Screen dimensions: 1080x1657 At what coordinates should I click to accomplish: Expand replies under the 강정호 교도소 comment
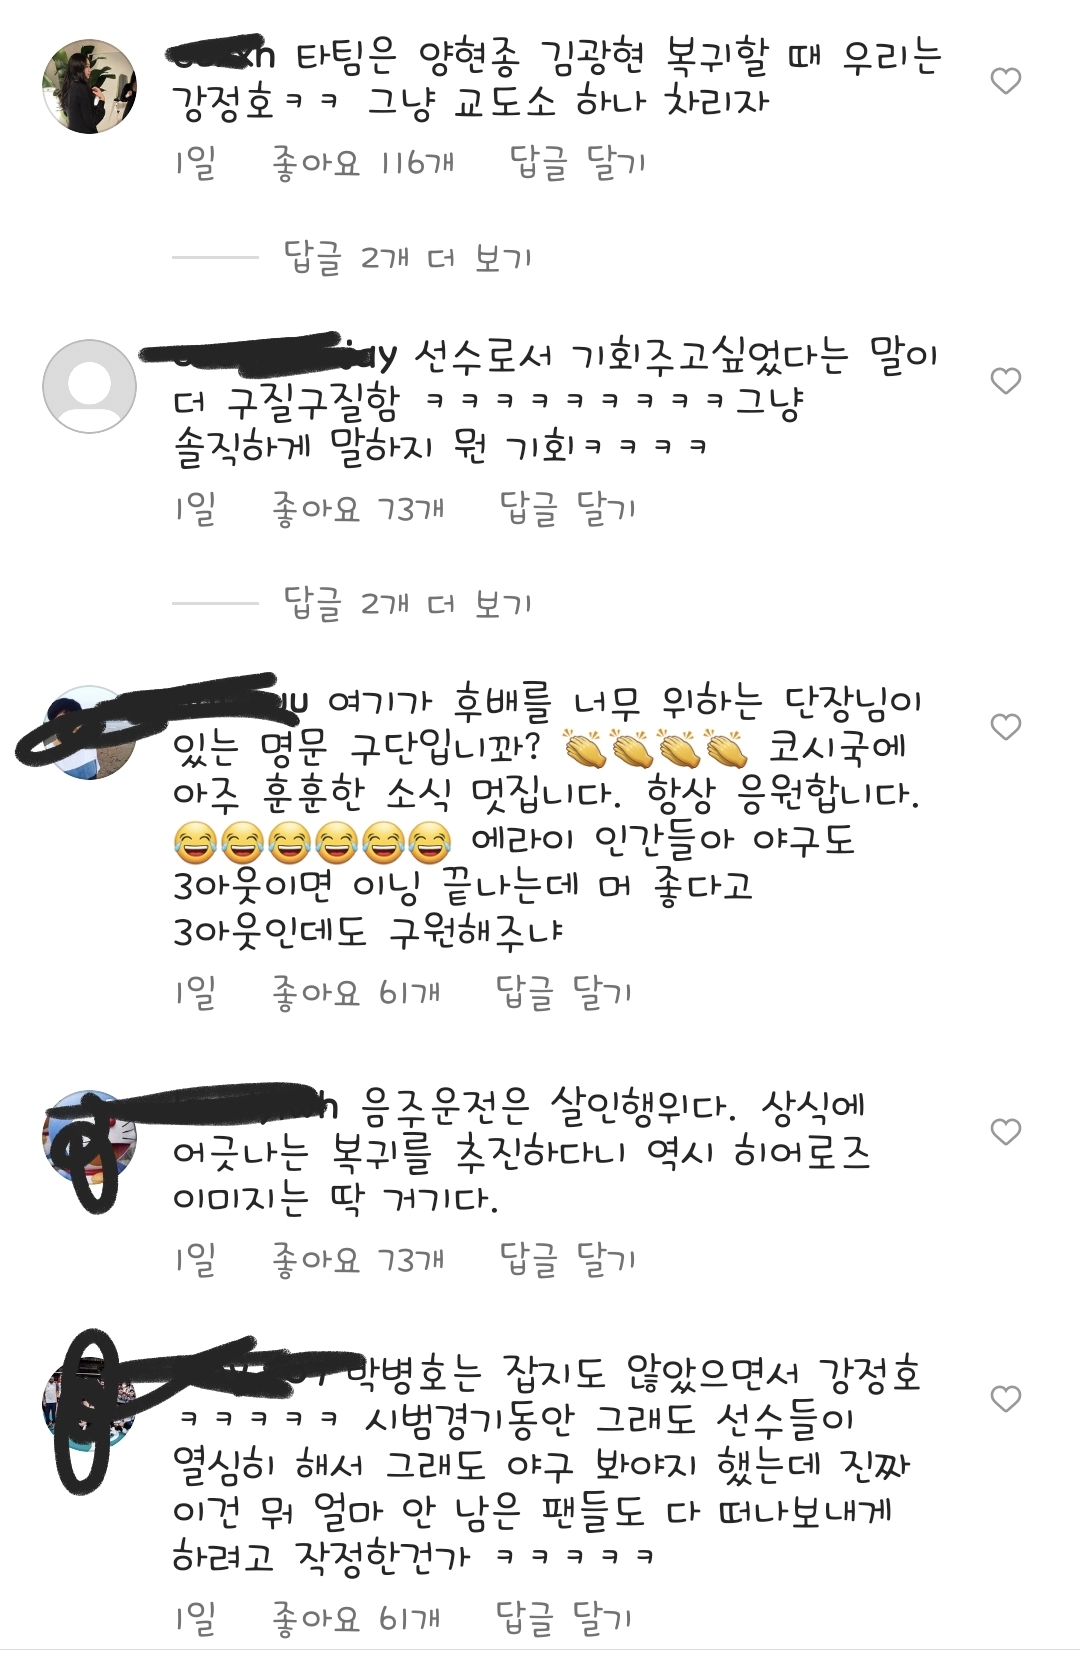[x=408, y=258]
